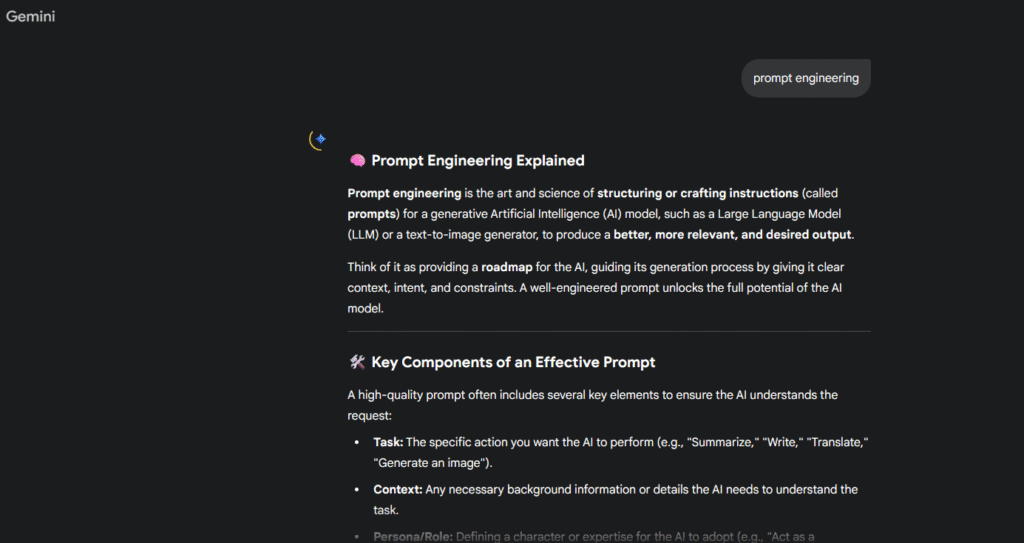This screenshot has height=543, width=1024.
Task: Click the hammer and wrench emoji icon
Action: point(357,362)
